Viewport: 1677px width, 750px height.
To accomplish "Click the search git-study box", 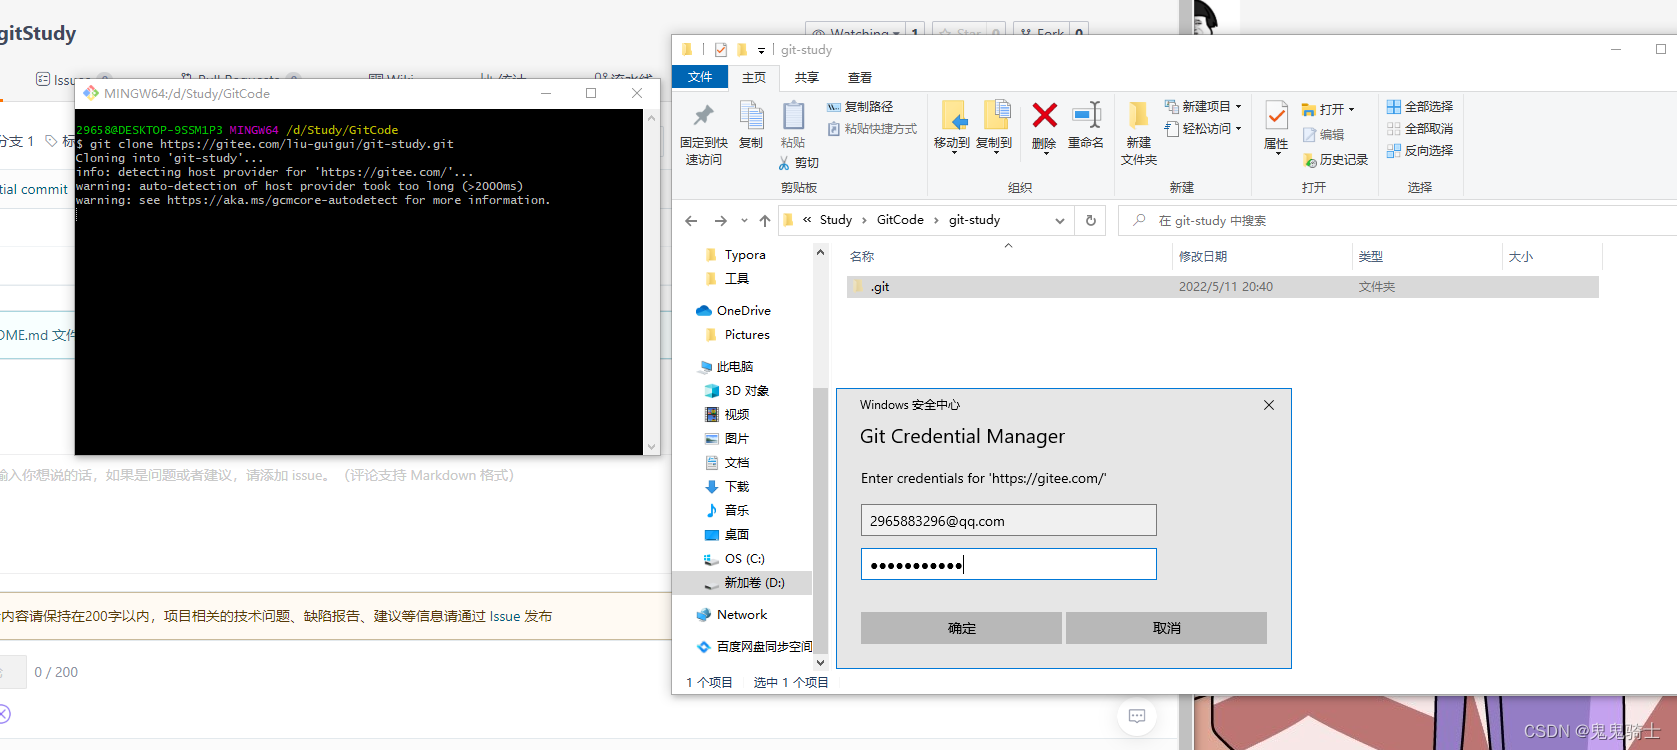I will coord(1397,221).
